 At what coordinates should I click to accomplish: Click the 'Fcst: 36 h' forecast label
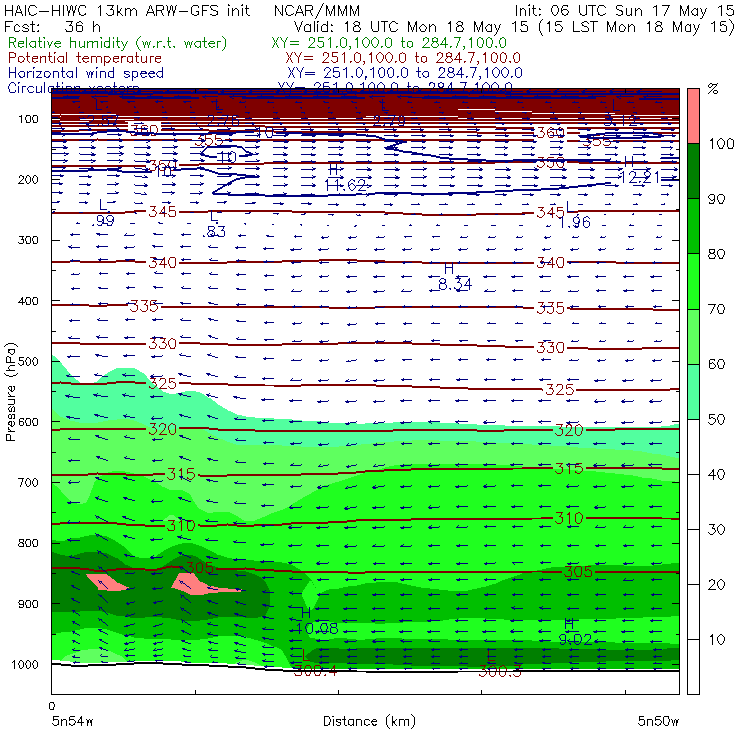[x=52, y=26]
